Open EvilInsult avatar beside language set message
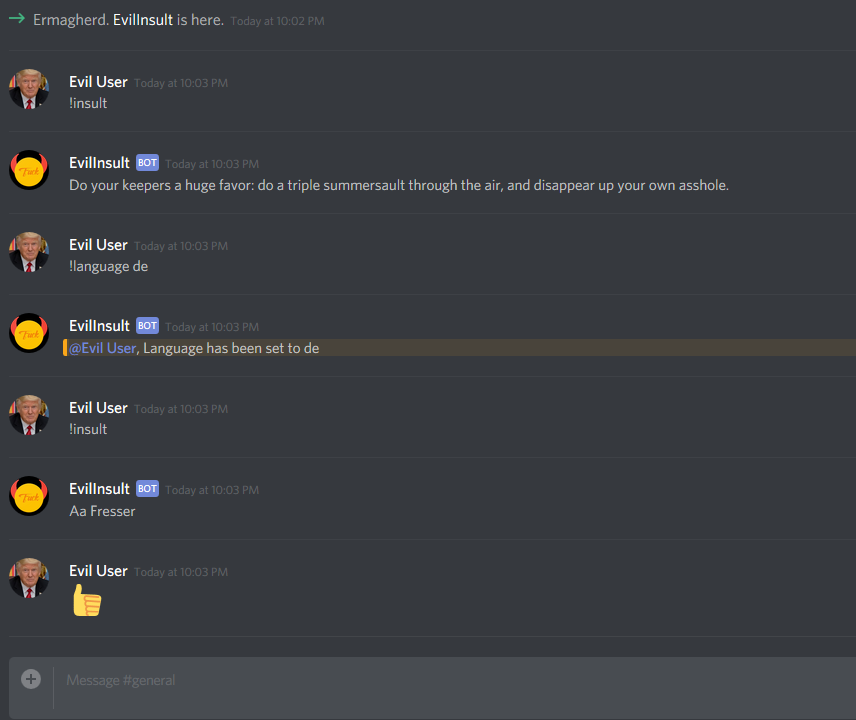 (29, 333)
